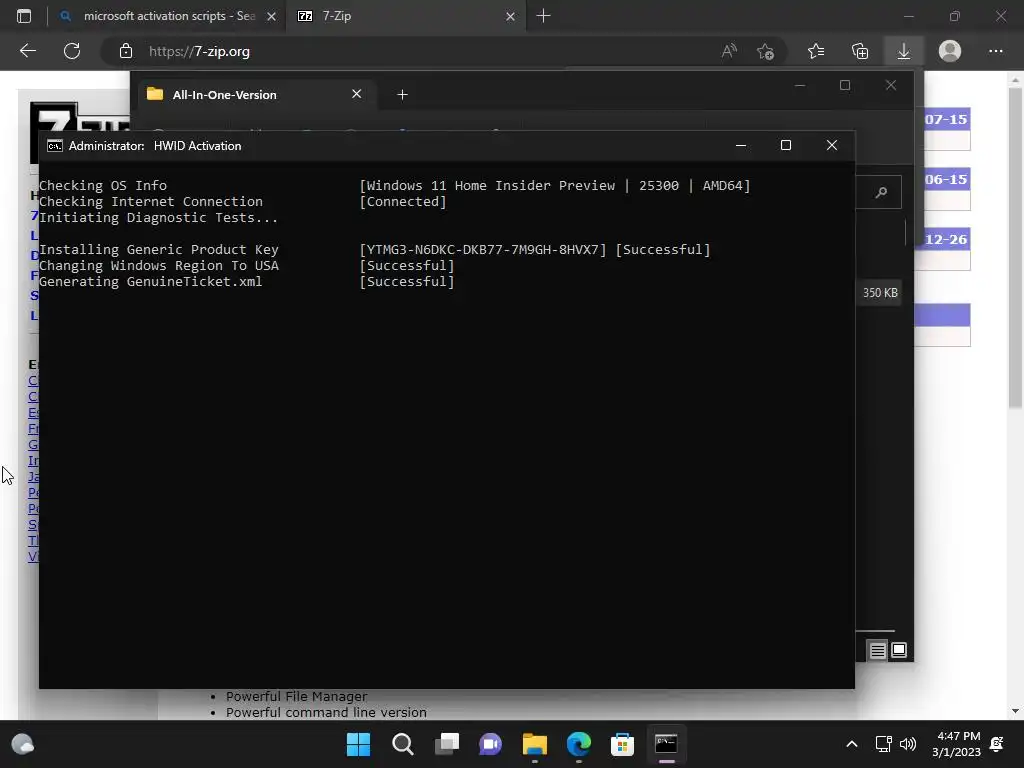
Task: Open the Chat app from taskbar
Action: click(x=490, y=744)
